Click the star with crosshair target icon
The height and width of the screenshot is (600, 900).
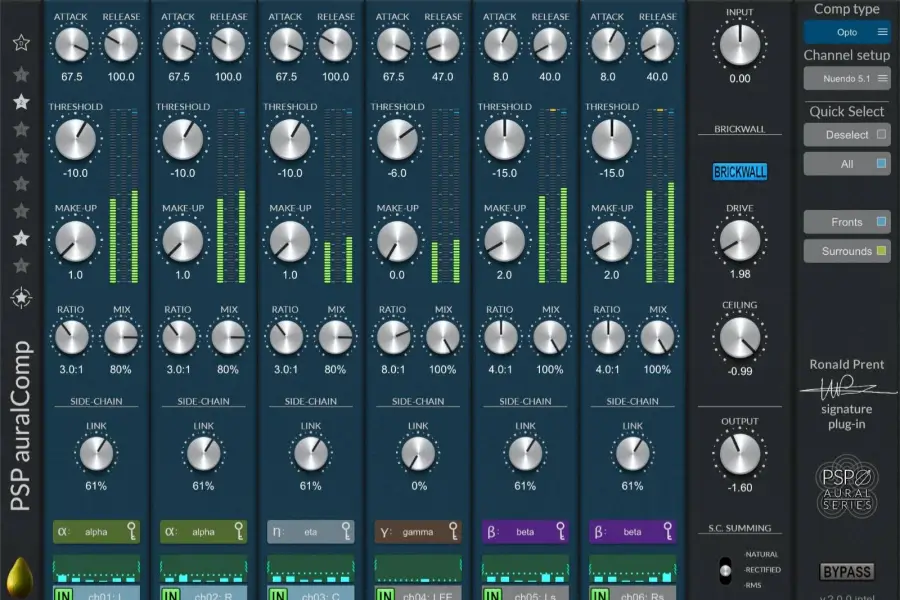point(21,297)
